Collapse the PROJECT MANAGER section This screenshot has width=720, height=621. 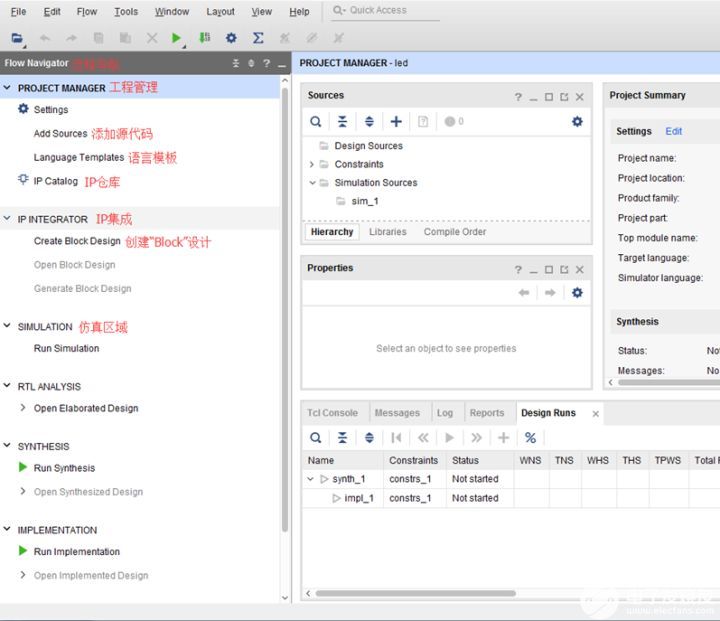[x=7, y=88]
